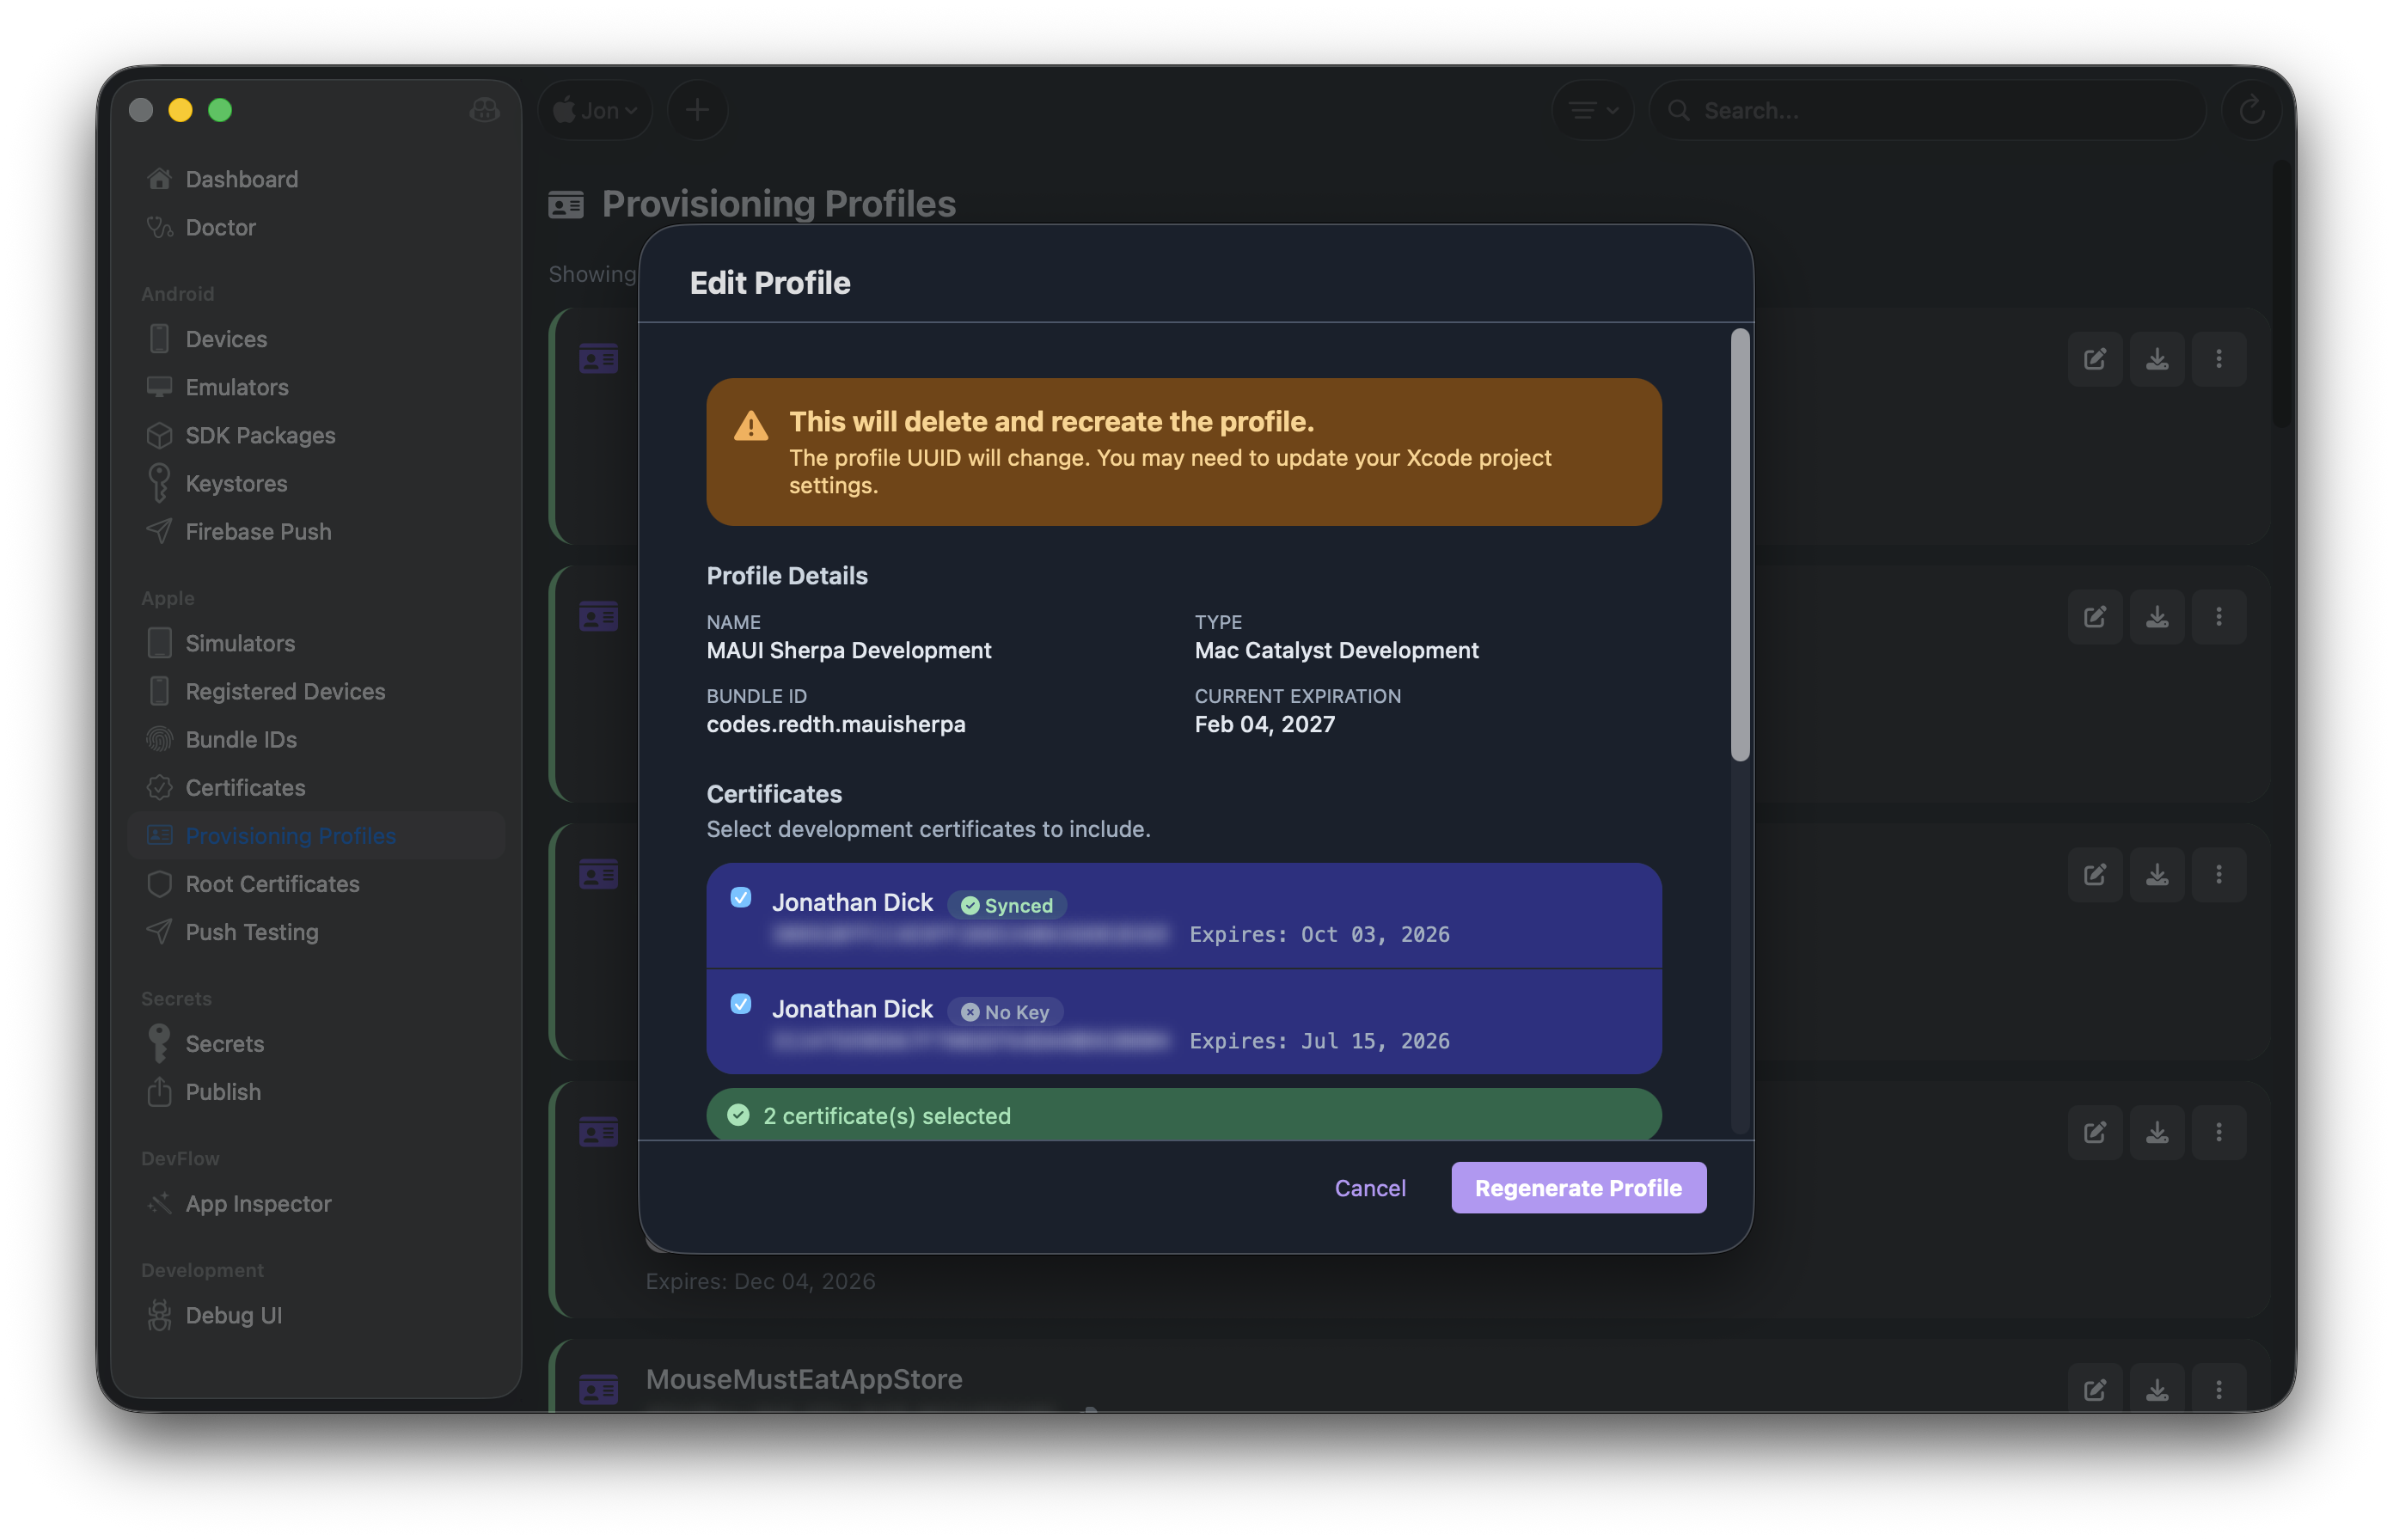Click edit icon on fourth profile row

2094,1133
